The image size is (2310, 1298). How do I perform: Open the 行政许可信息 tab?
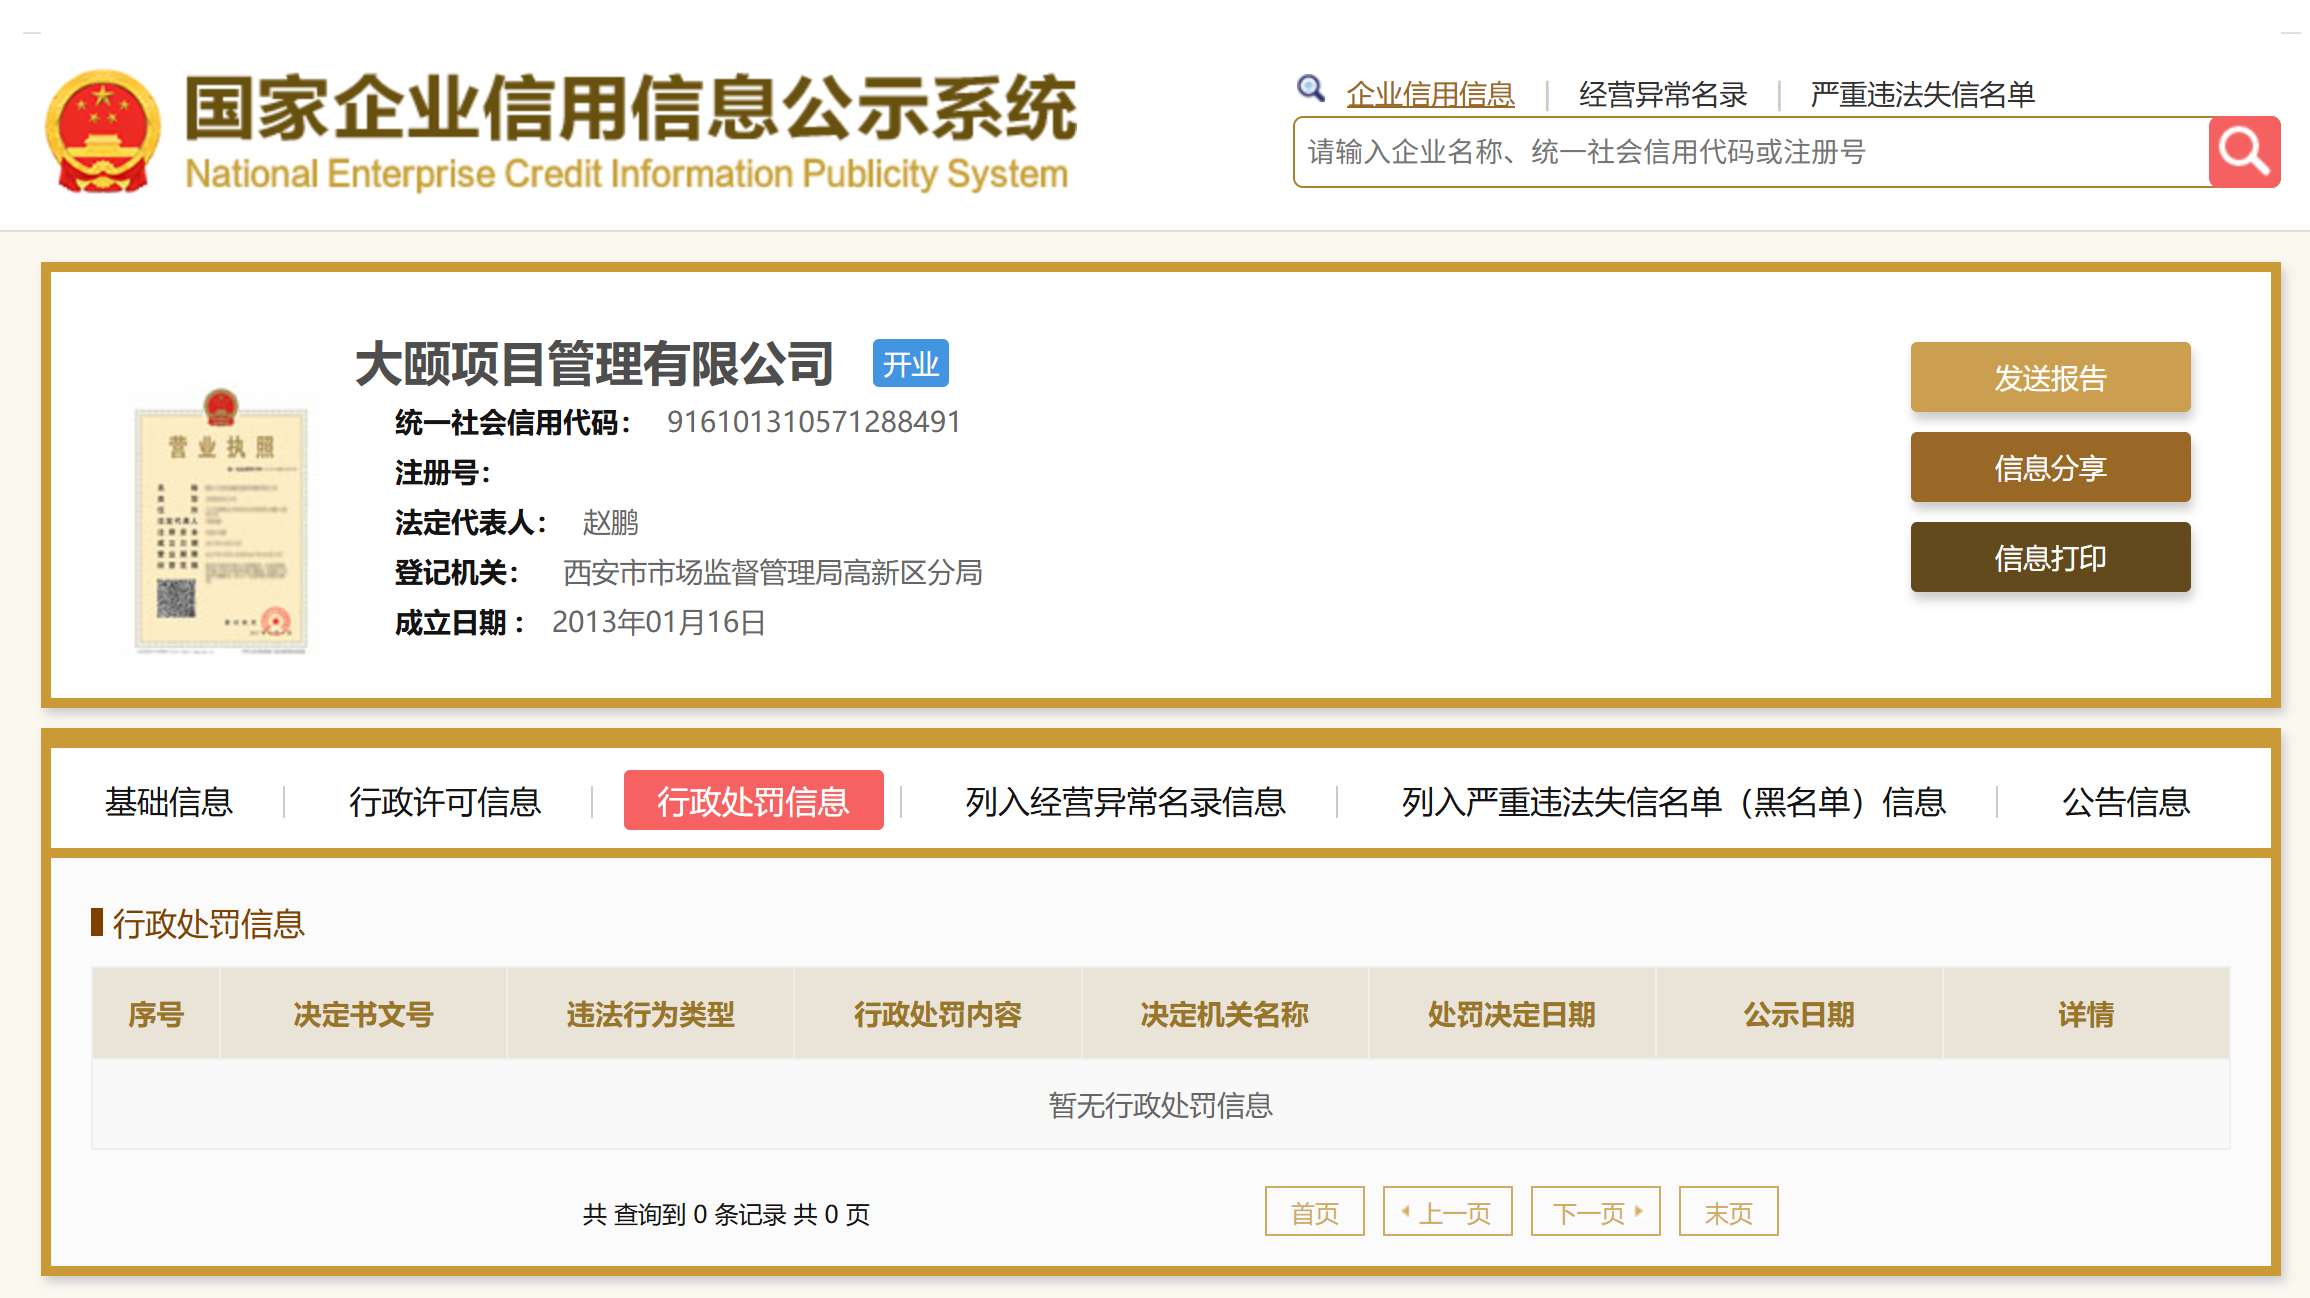click(x=445, y=802)
